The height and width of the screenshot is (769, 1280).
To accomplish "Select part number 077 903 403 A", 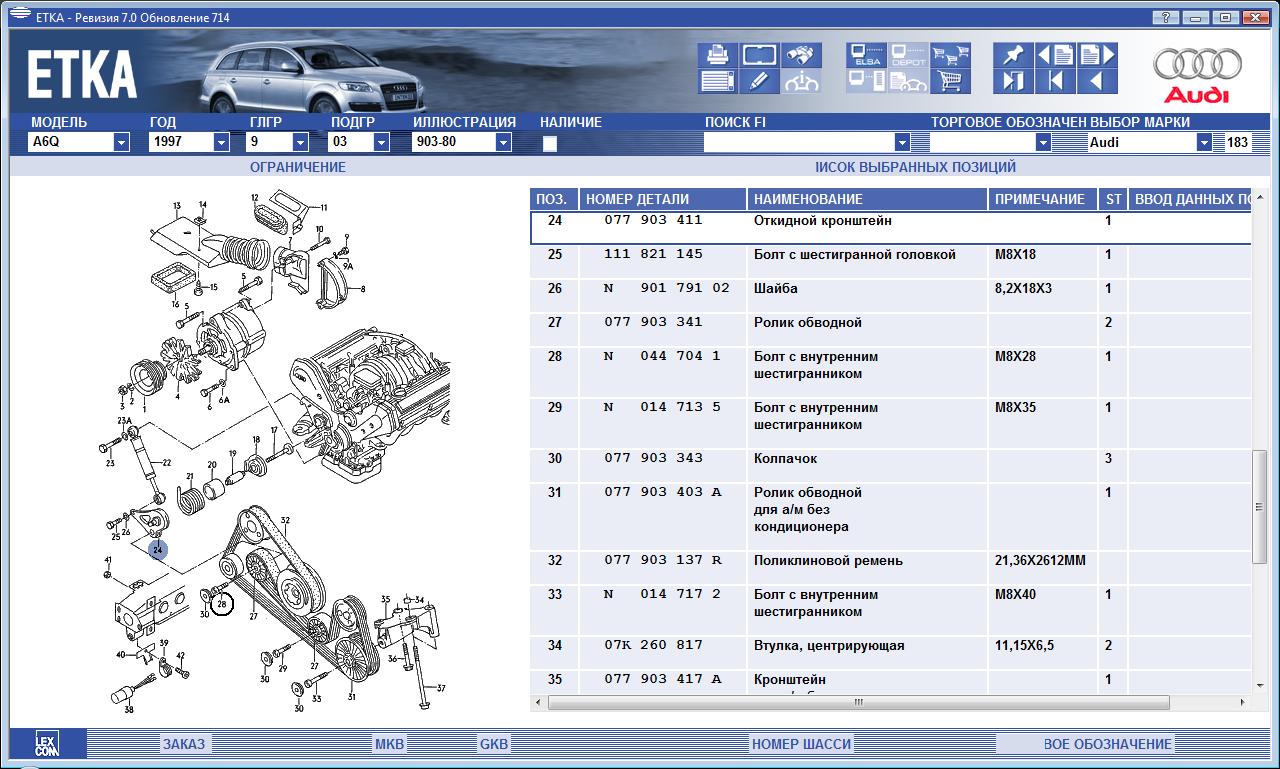I will pos(662,492).
